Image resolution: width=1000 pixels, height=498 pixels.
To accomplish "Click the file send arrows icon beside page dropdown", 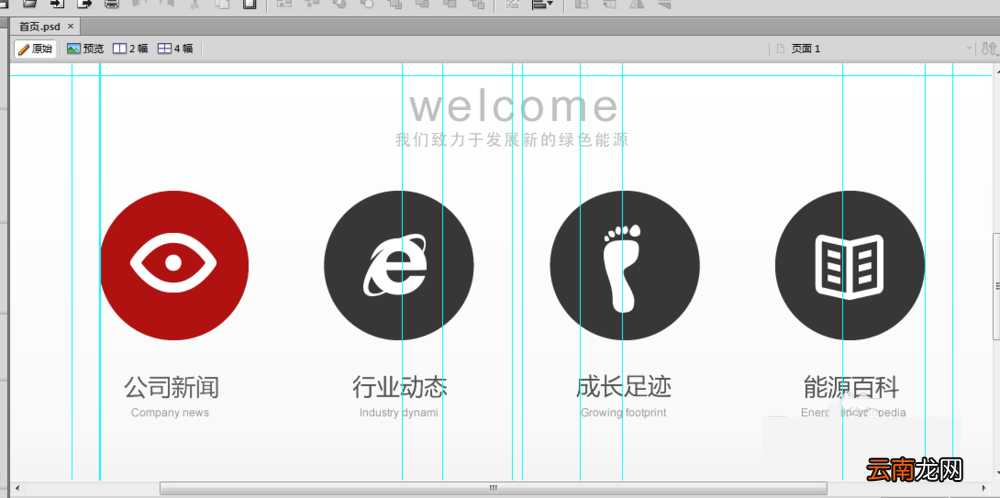I will tap(989, 48).
